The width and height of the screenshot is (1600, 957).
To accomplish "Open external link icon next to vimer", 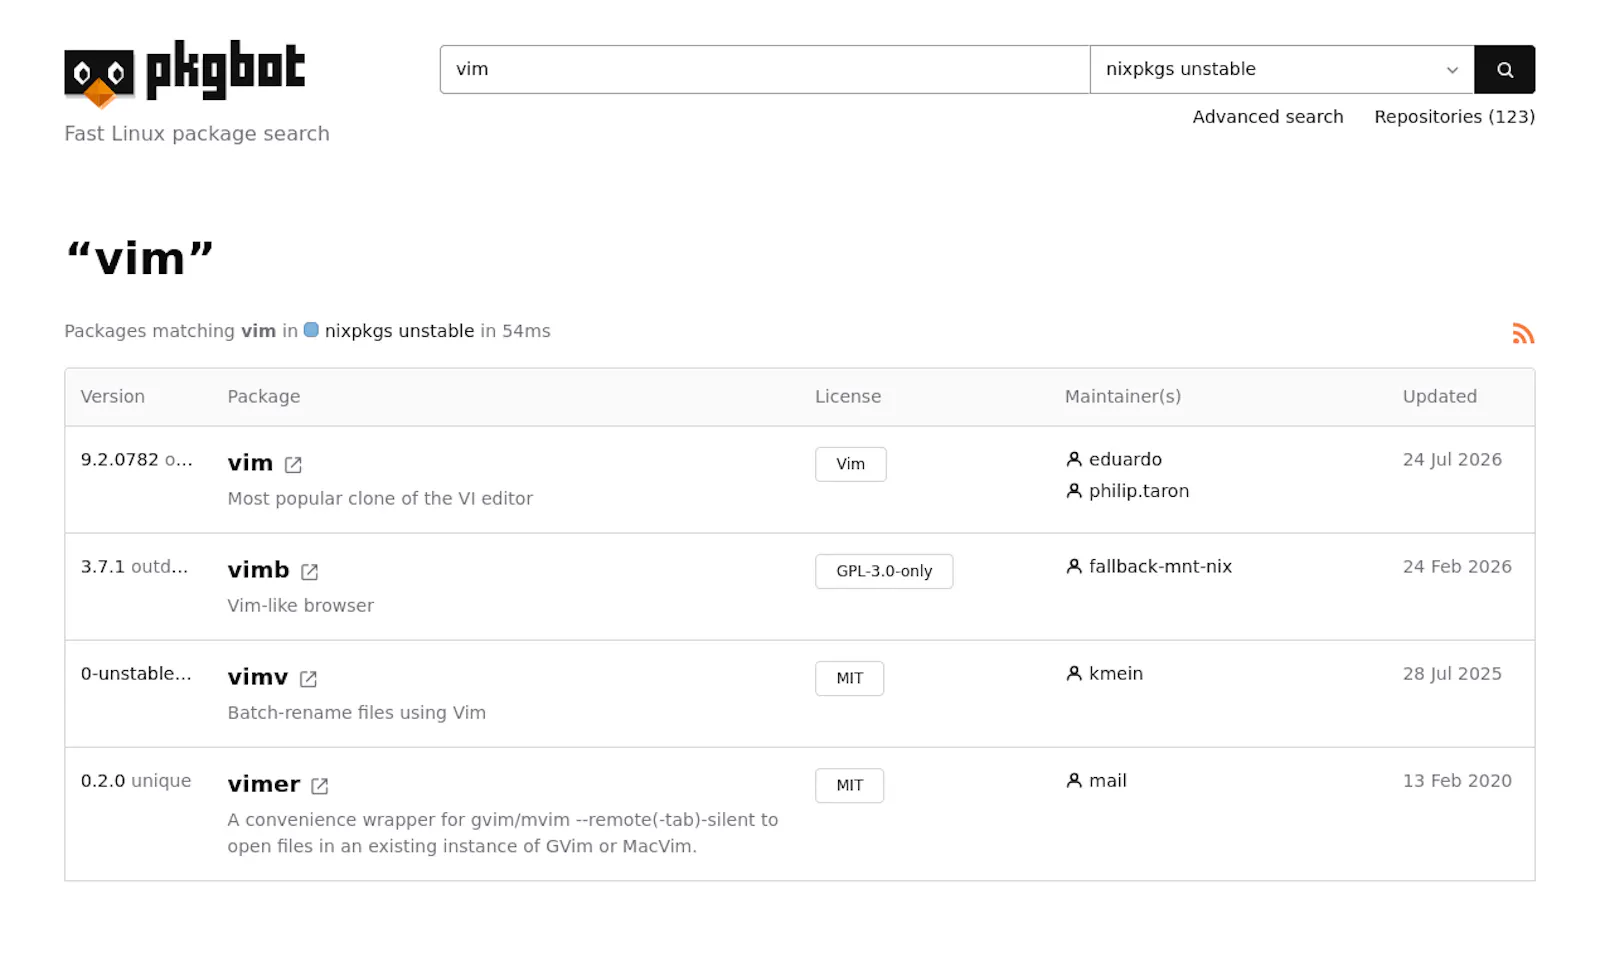I will tap(319, 786).
